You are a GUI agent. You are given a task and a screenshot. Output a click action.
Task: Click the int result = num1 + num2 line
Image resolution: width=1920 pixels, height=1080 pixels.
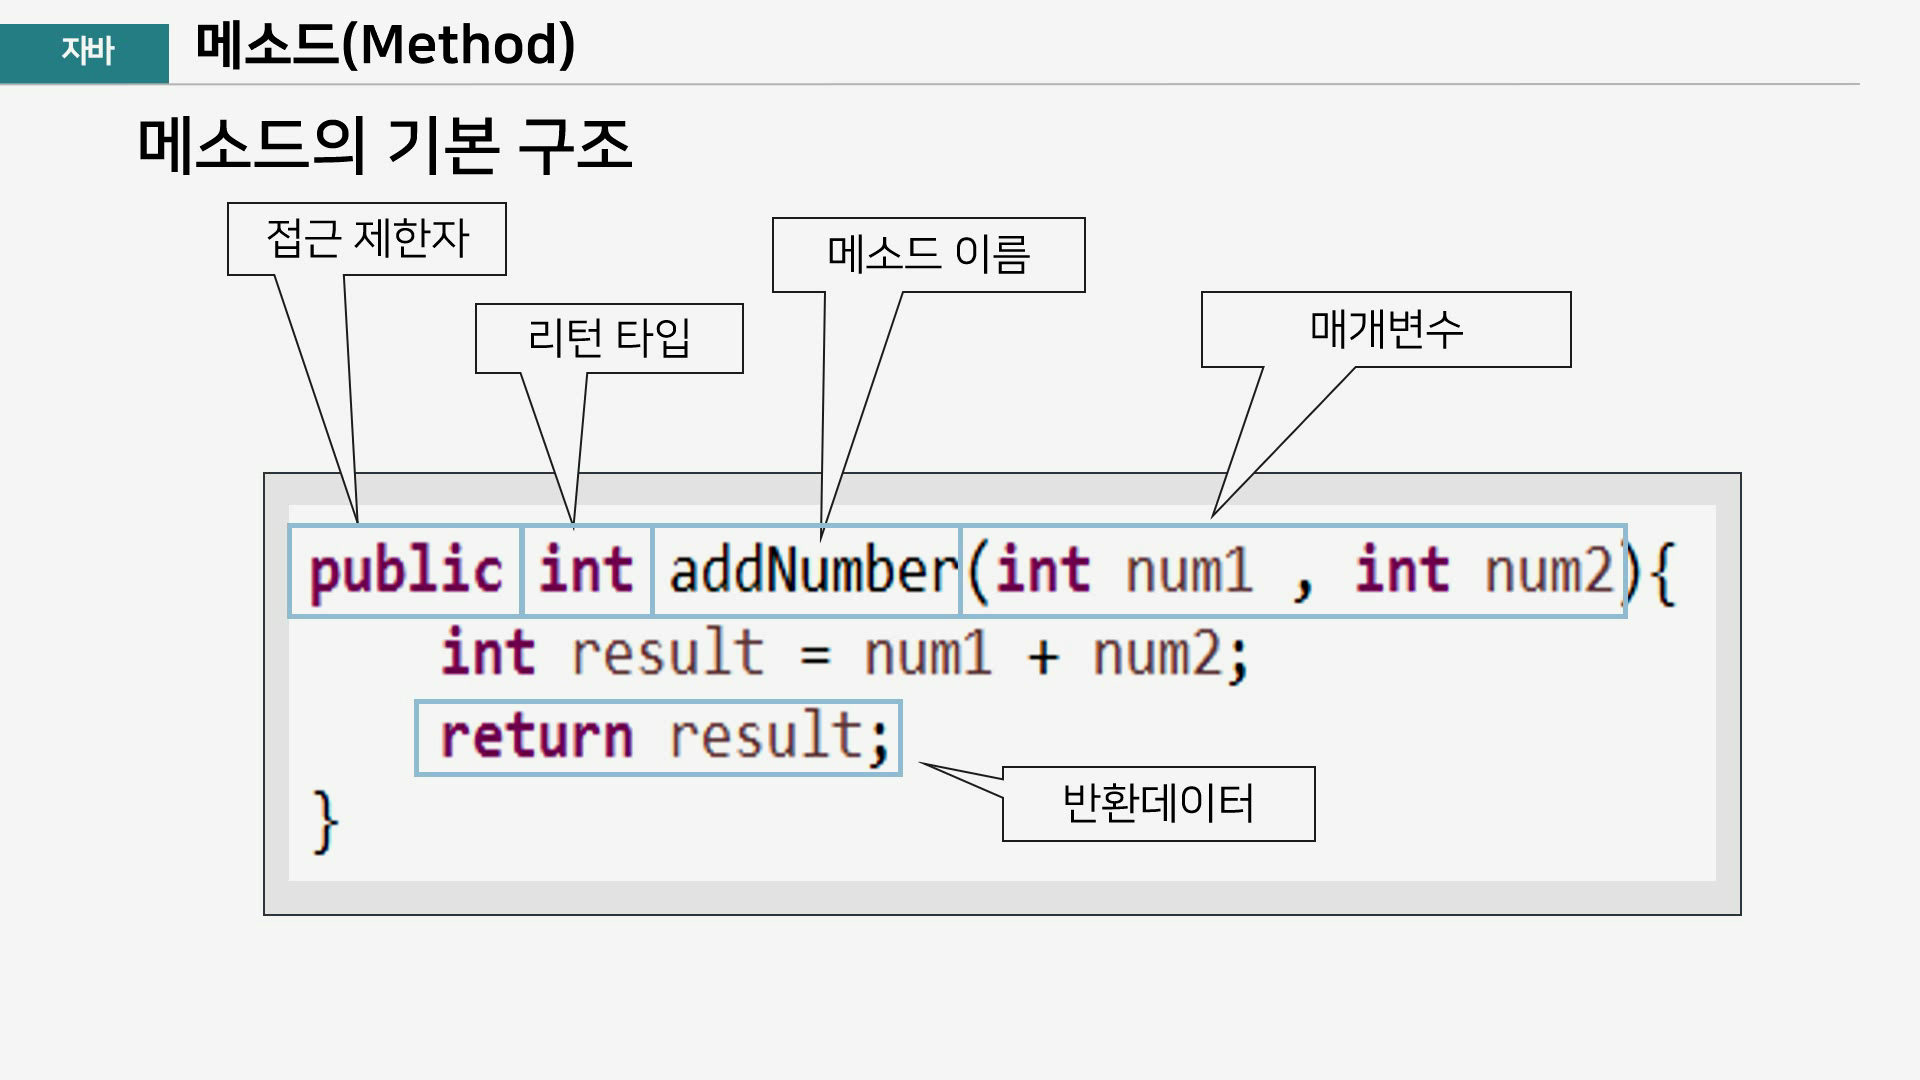845,655
